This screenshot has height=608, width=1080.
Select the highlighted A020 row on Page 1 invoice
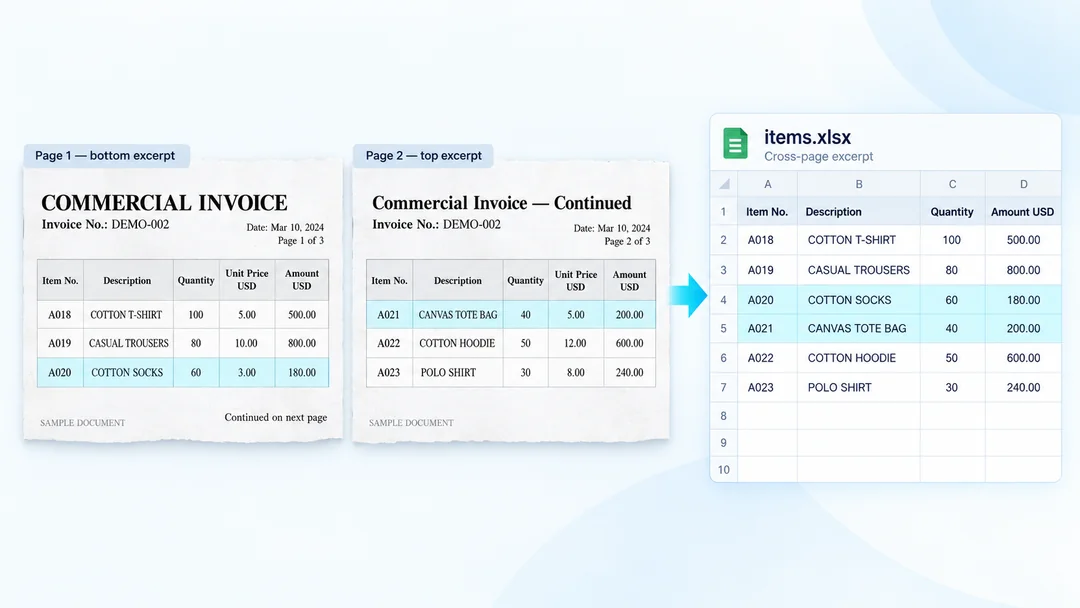183,373
